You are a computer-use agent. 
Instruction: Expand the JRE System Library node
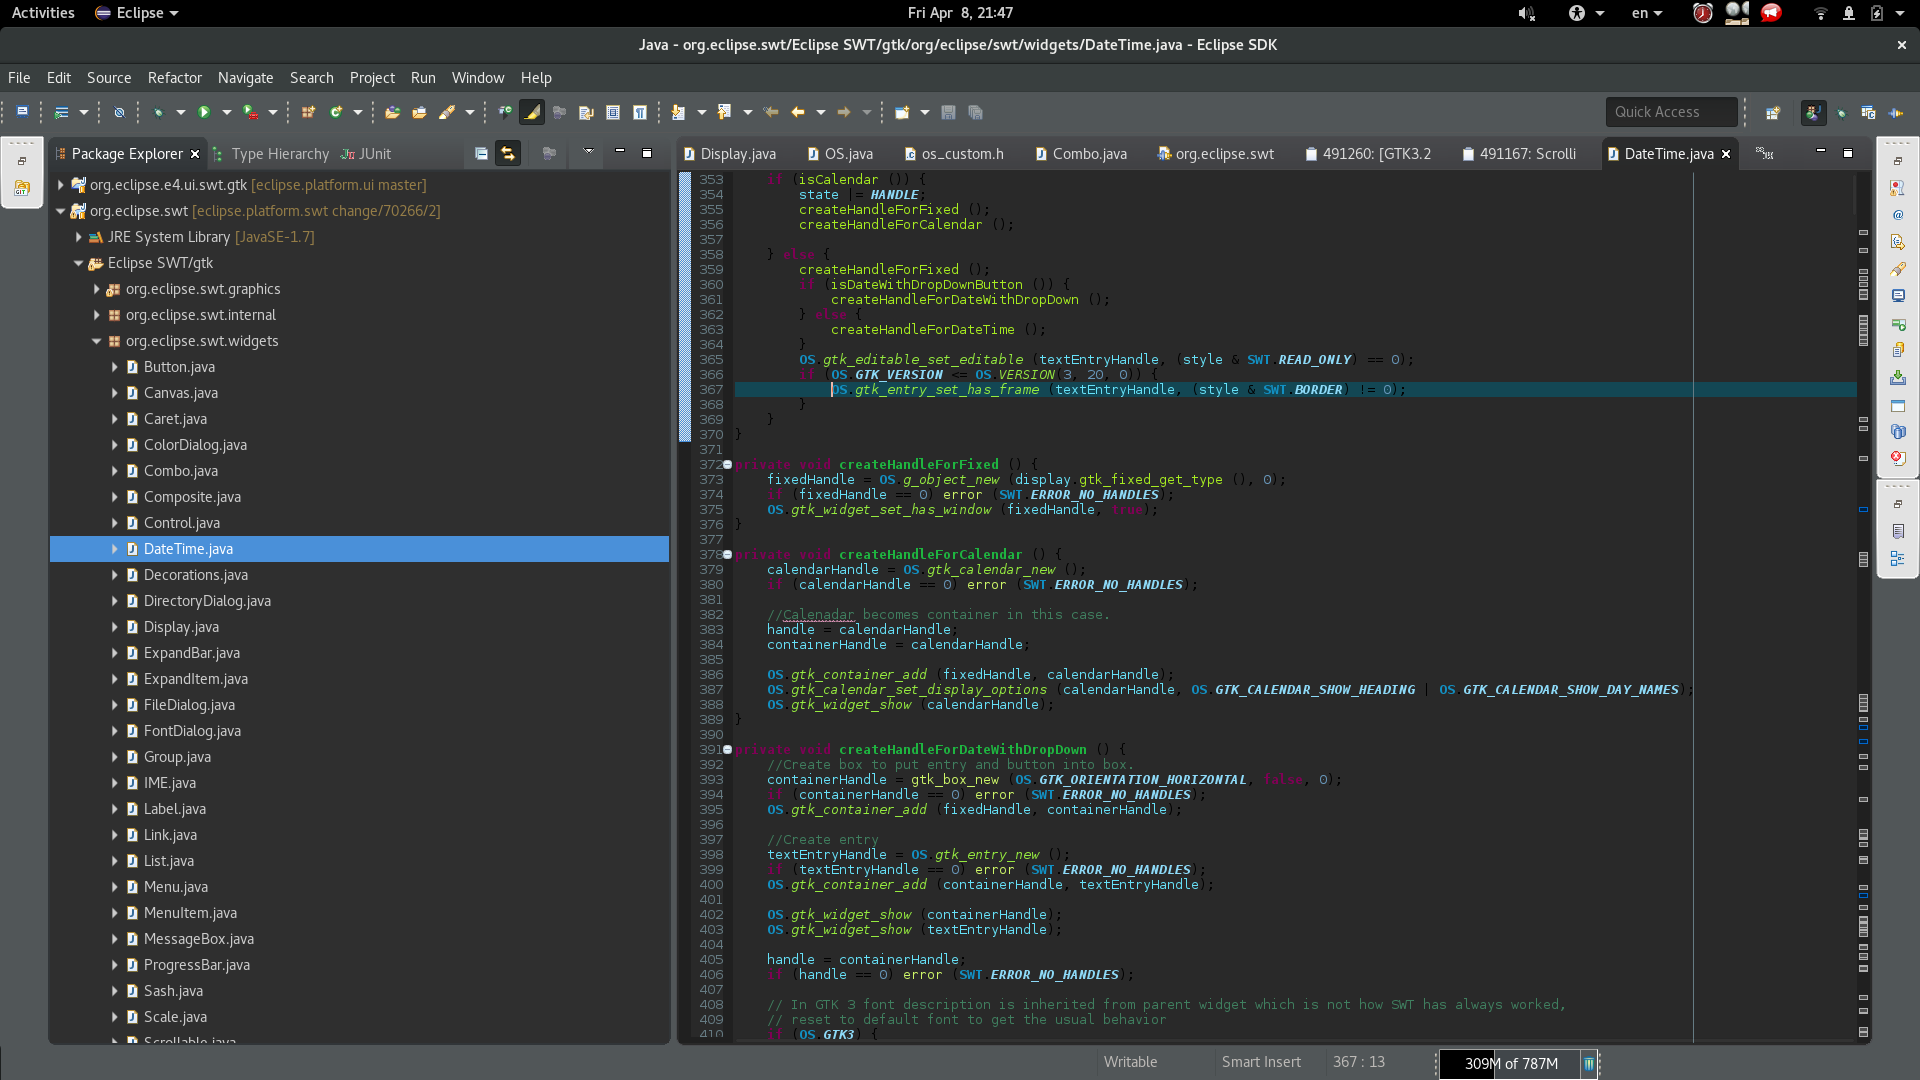click(x=78, y=237)
